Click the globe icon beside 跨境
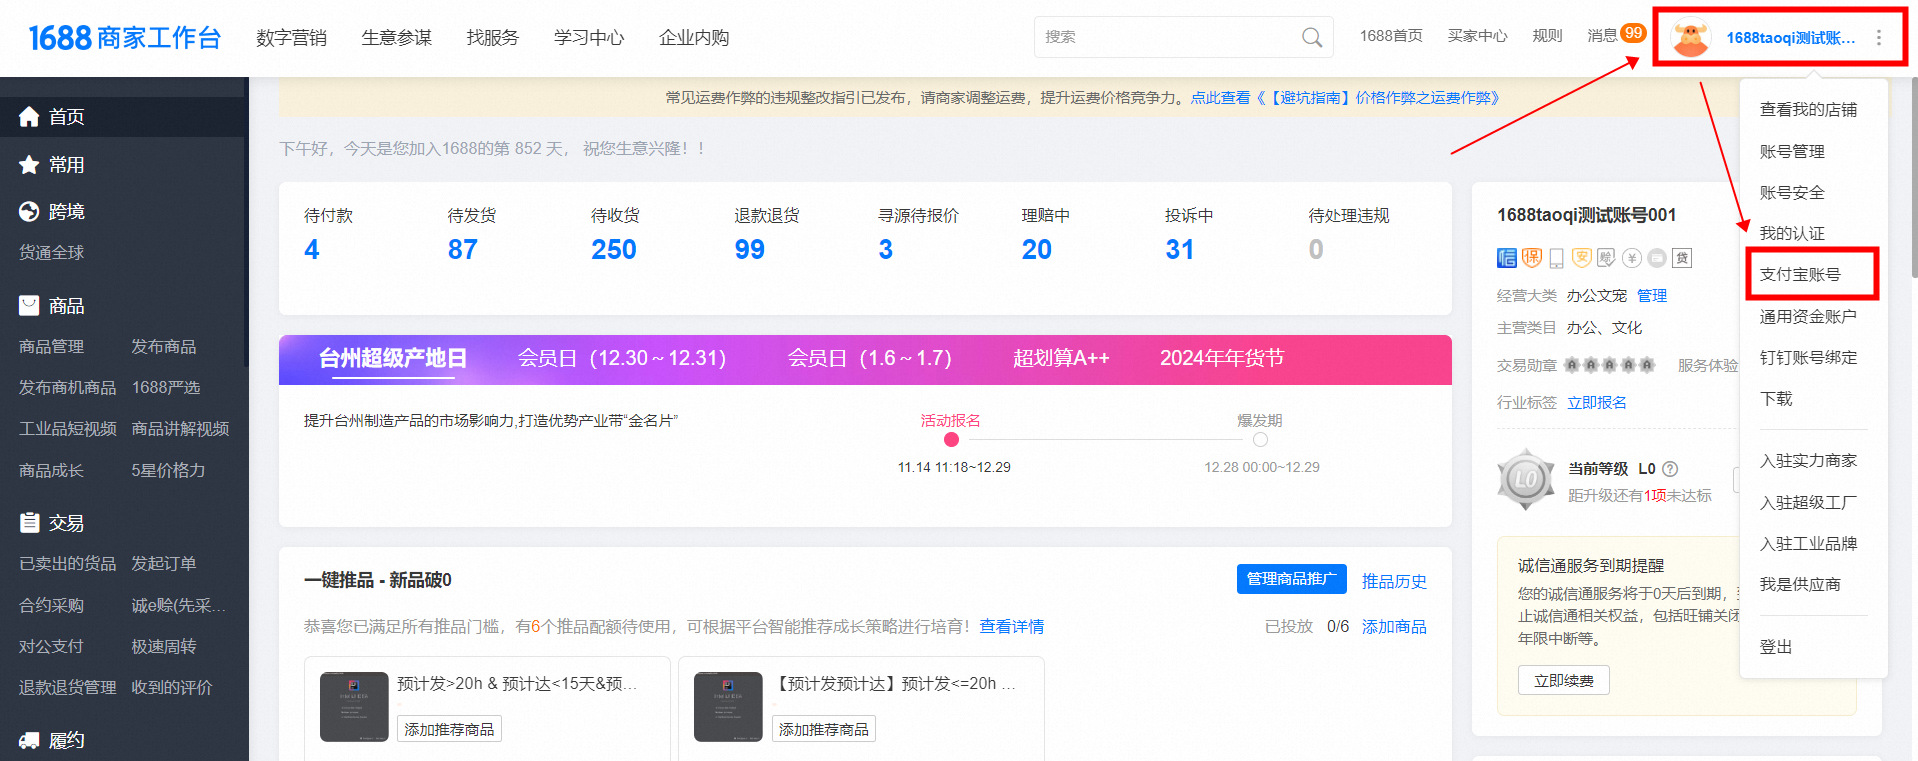1918x761 pixels. (29, 212)
